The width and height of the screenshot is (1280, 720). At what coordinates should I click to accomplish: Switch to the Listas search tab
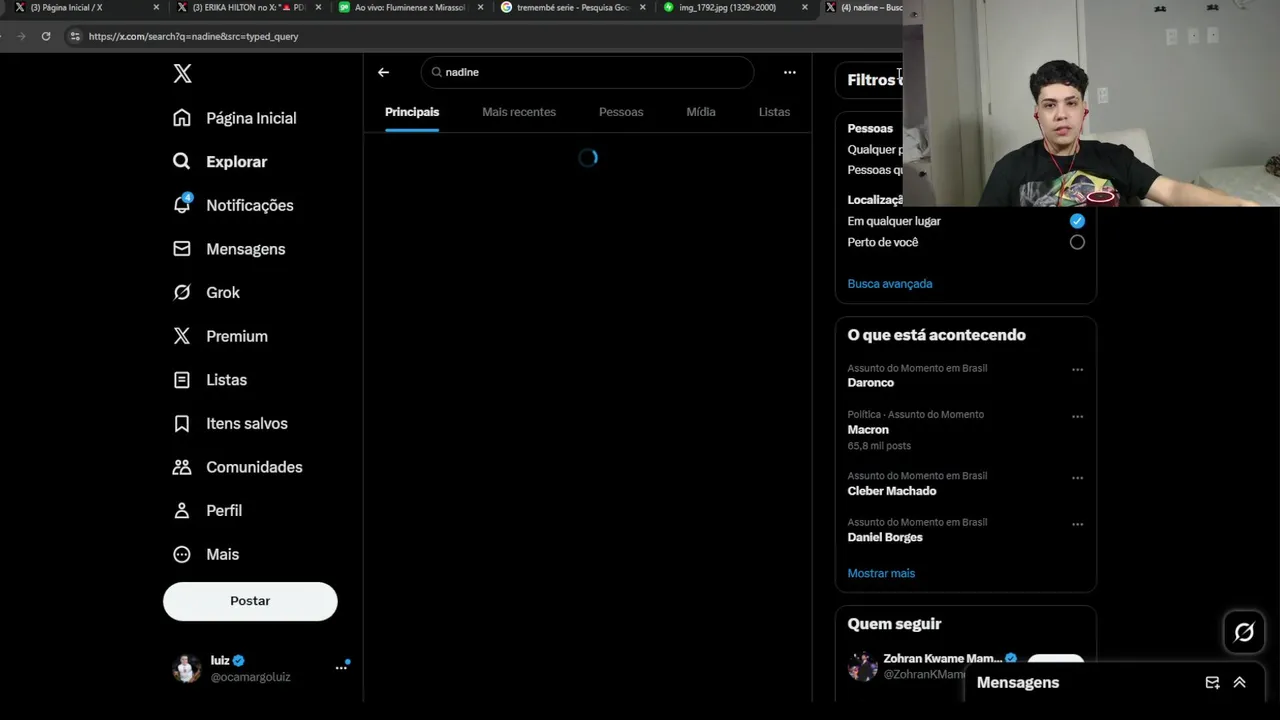(774, 112)
